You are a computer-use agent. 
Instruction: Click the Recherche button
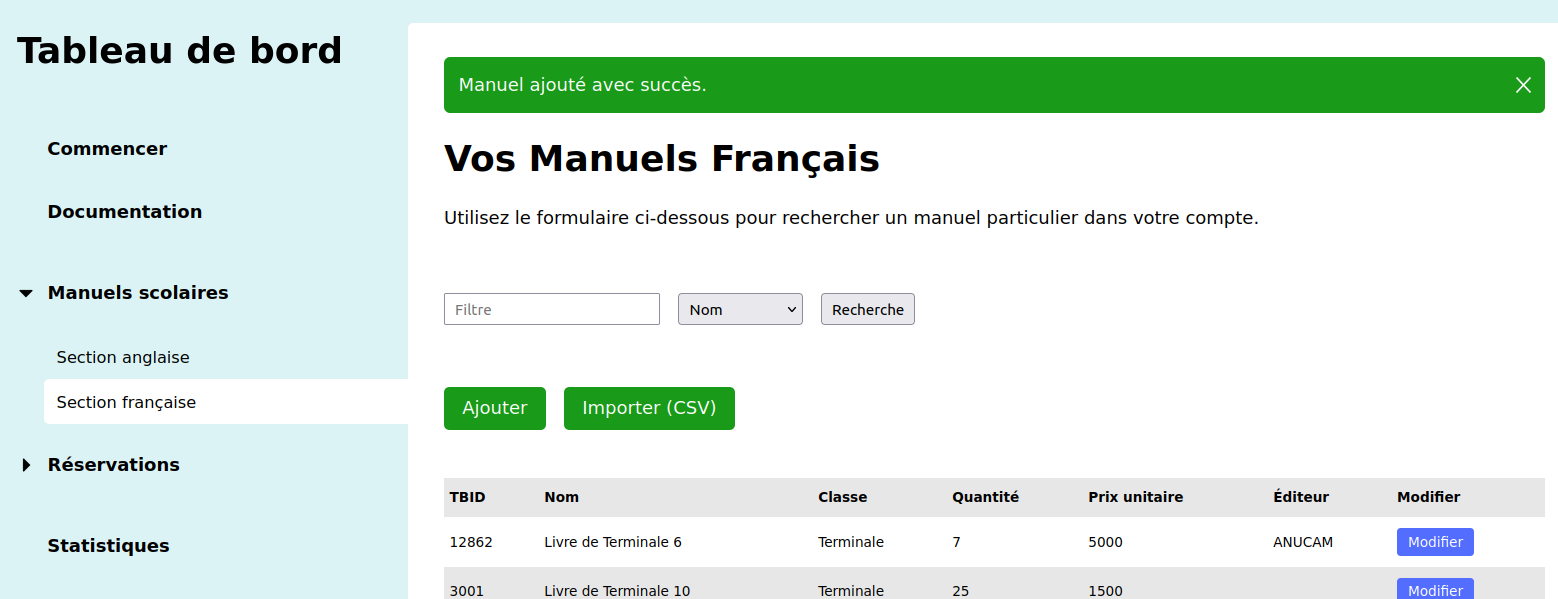(x=868, y=309)
